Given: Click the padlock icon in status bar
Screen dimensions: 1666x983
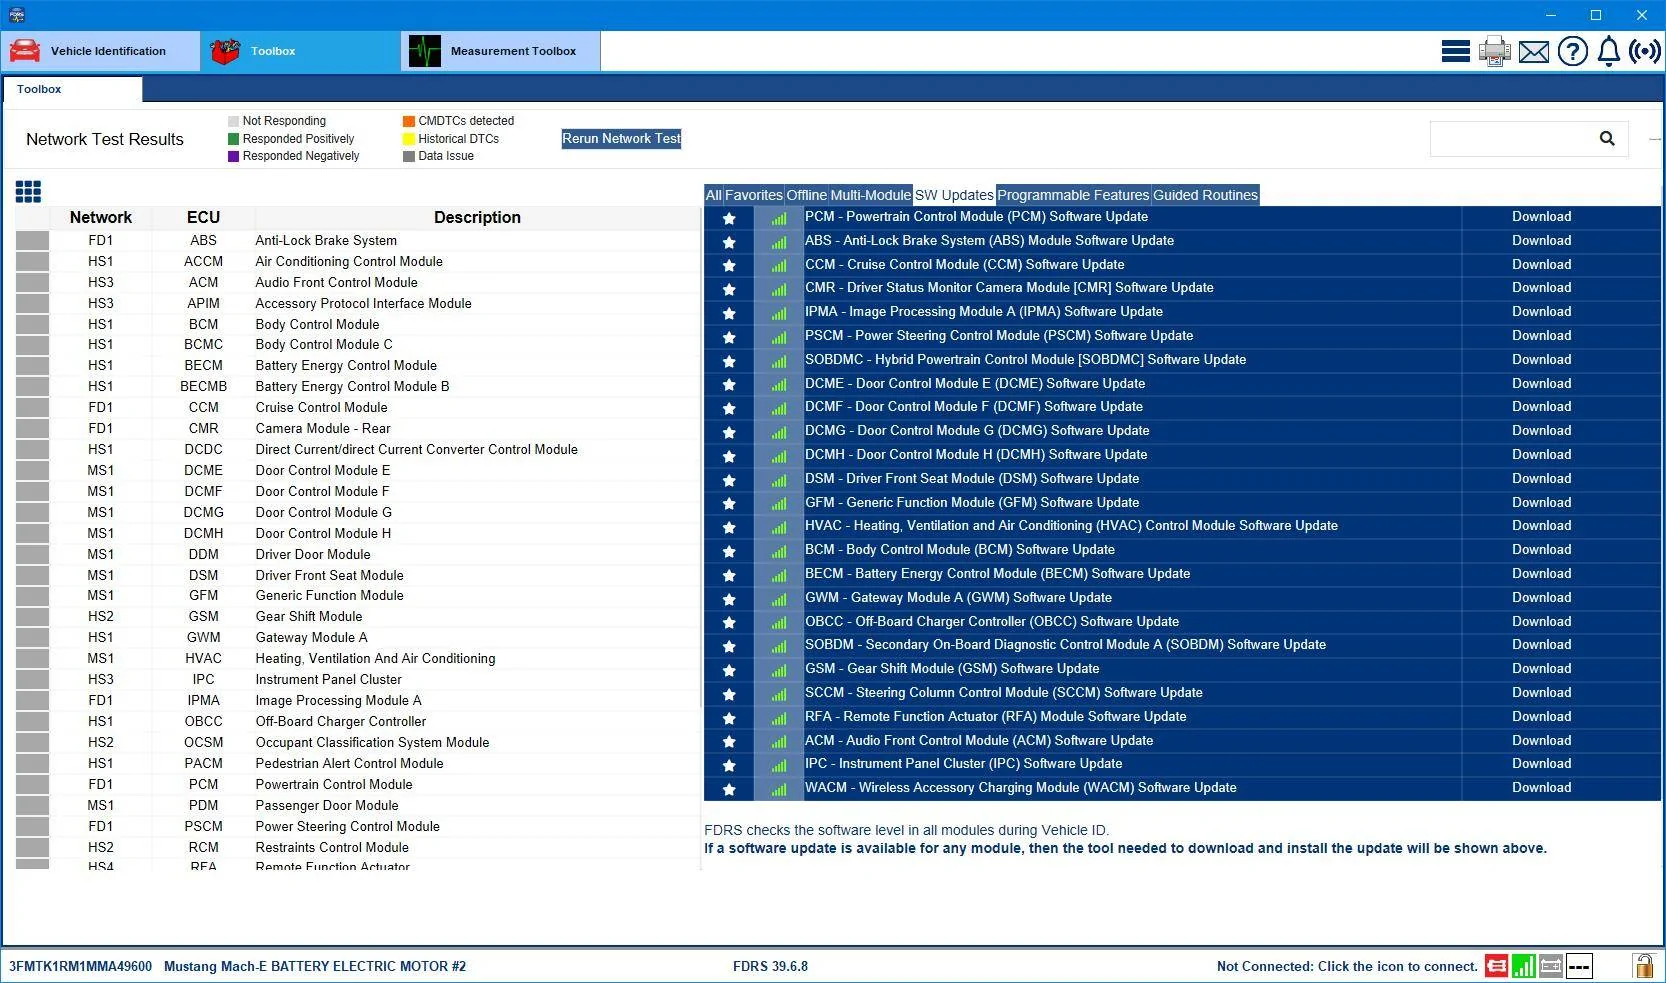Looking at the screenshot, I should pyautogui.click(x=1643, y=965).
